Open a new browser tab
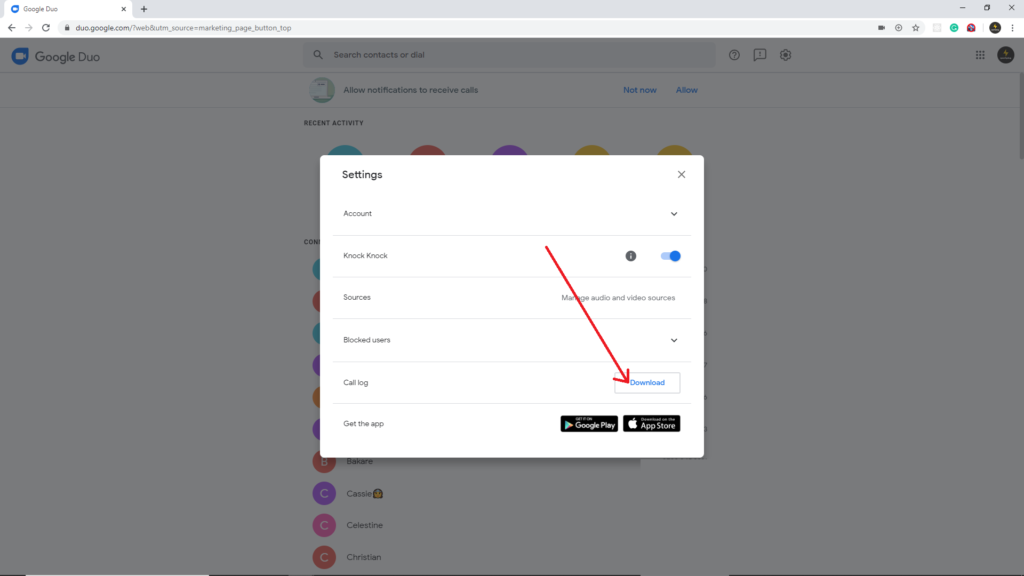 click(x=144, y=9)
